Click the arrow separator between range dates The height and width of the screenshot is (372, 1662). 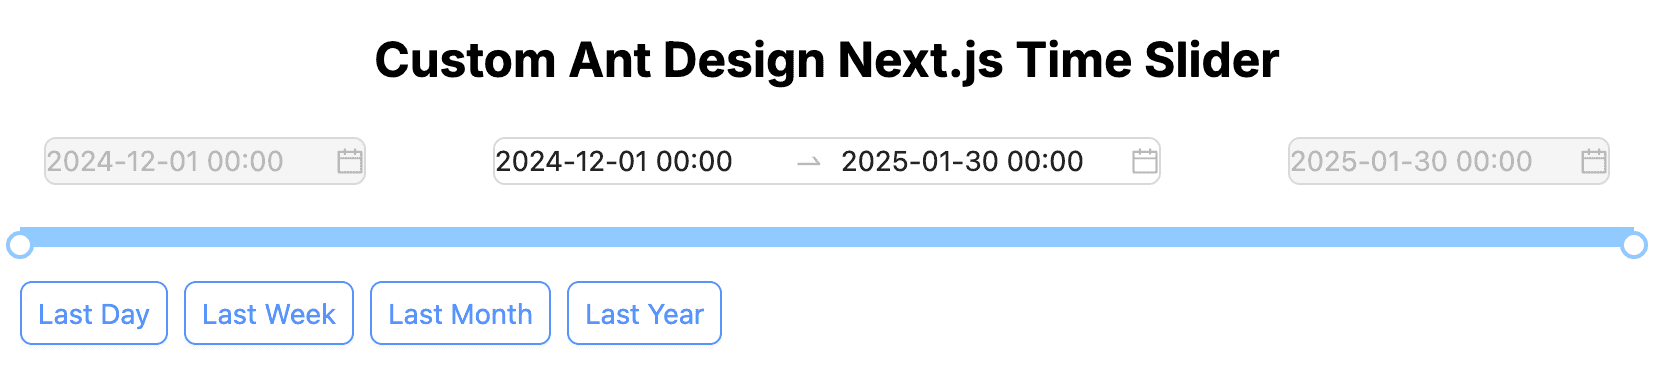808,162
